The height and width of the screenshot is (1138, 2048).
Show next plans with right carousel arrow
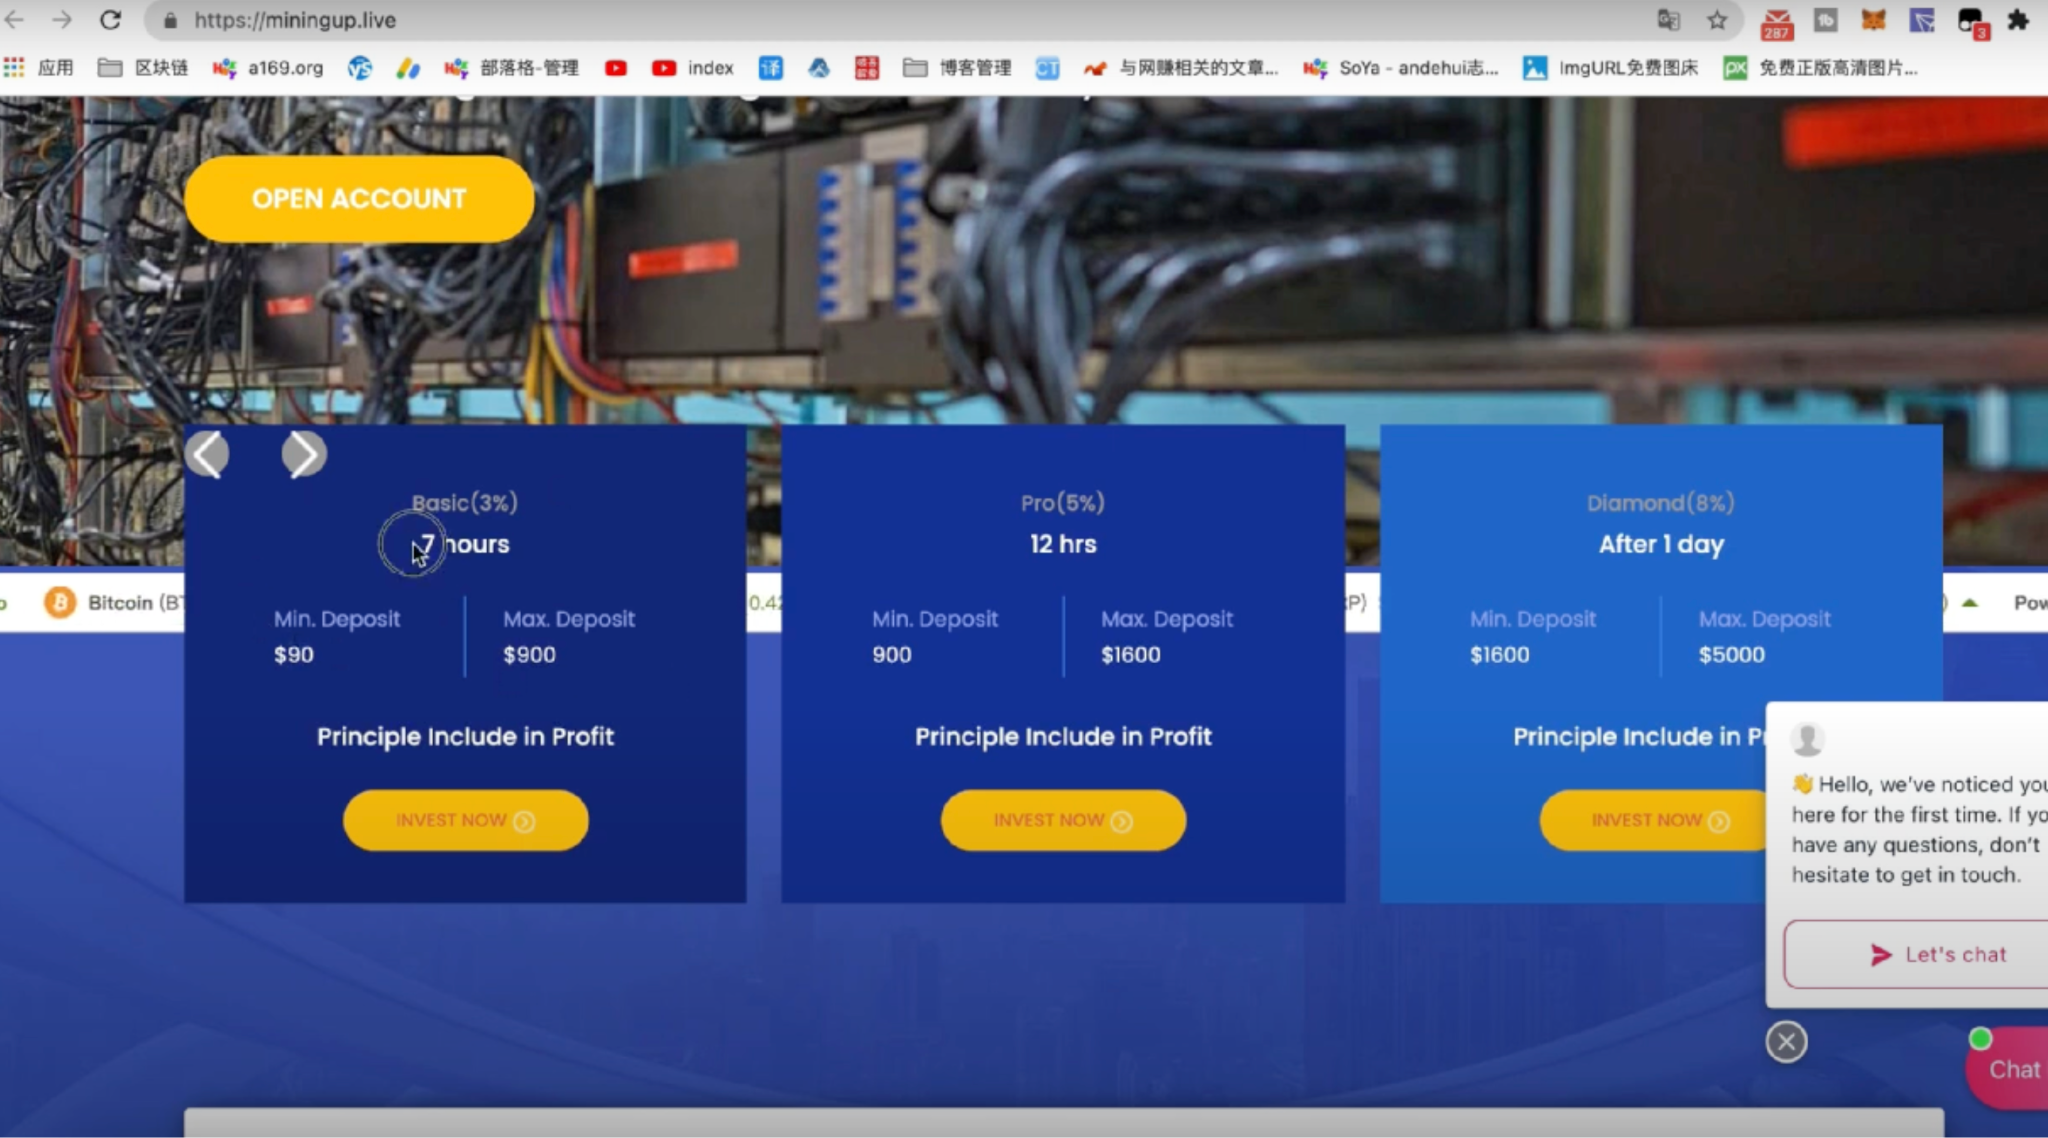coord(304,455)
